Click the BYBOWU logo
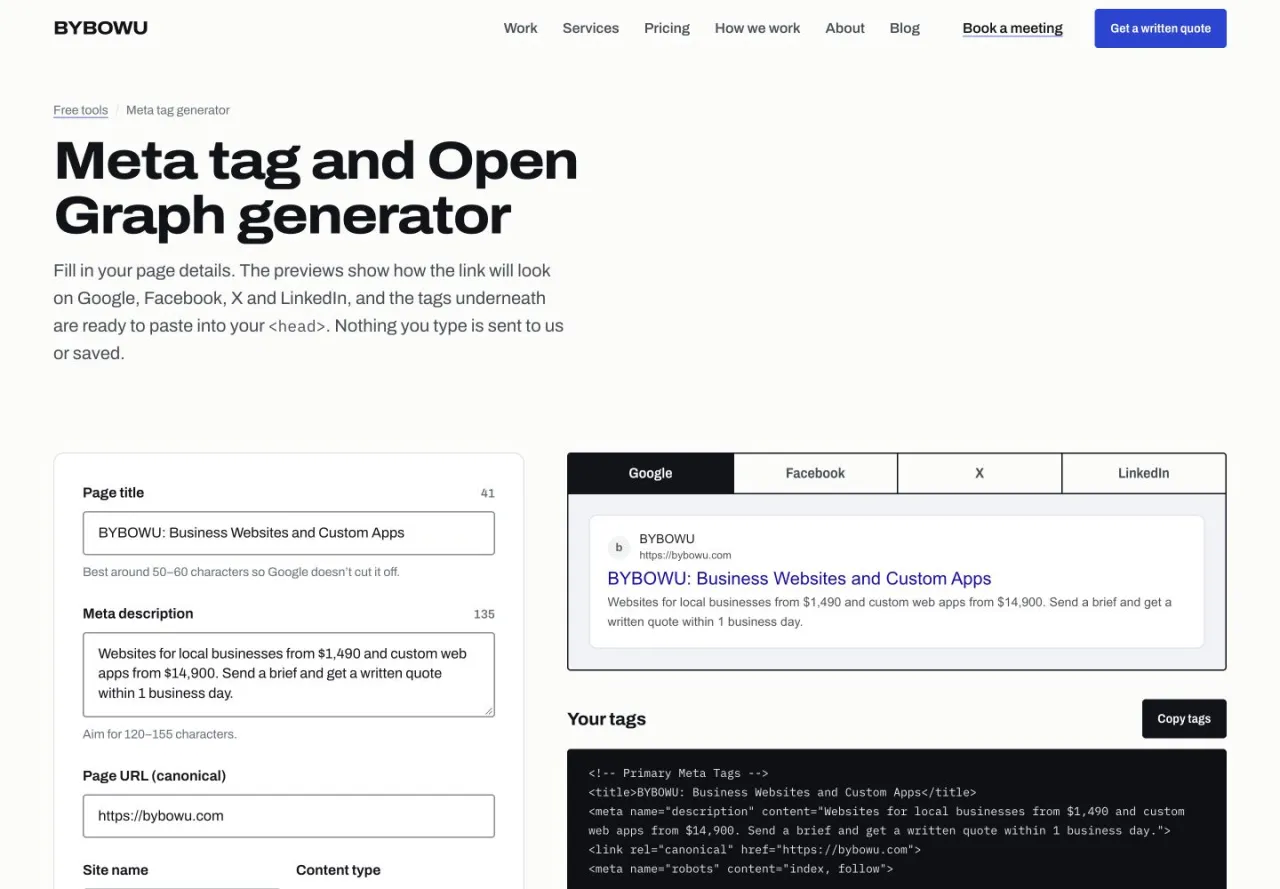The height and width of the screenshot is (889, 1280). (101, 28)
